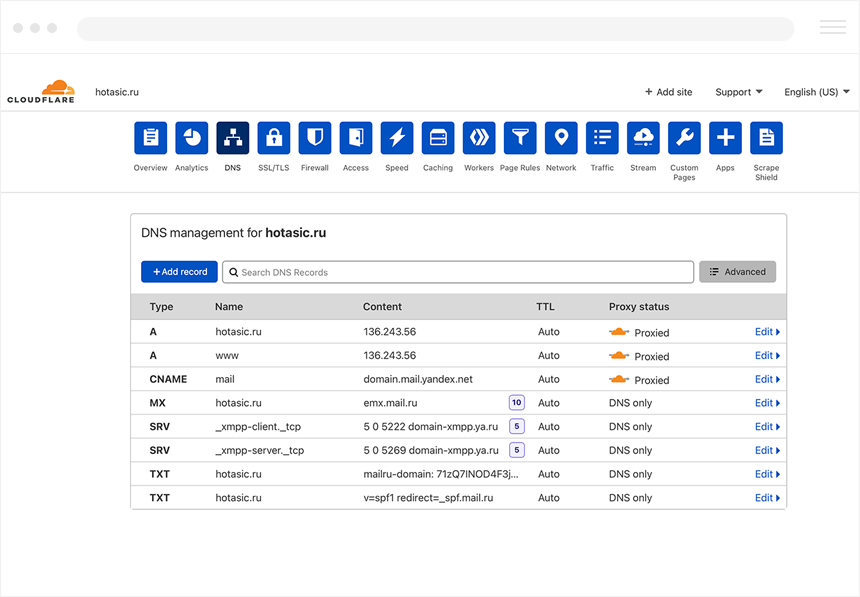This screenshot has width=860, height=597.
Task: Select the DNS network icon
Action: (233, 138)
